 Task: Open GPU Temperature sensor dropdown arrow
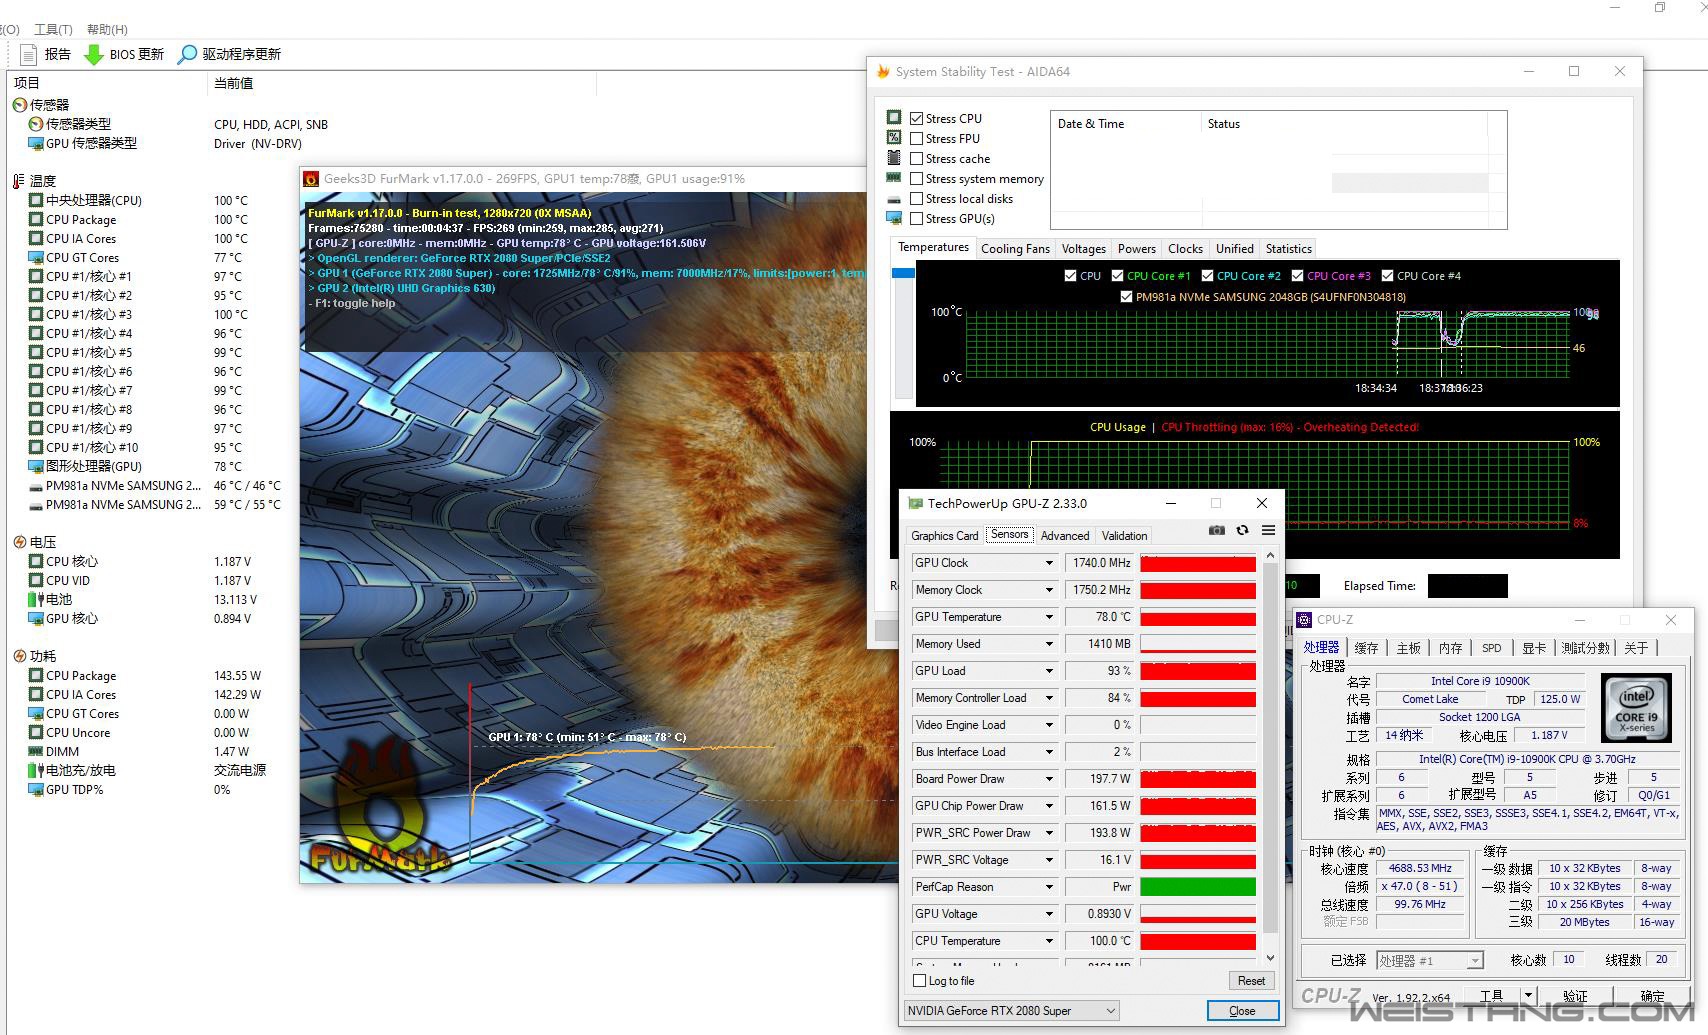point(1049,617)
